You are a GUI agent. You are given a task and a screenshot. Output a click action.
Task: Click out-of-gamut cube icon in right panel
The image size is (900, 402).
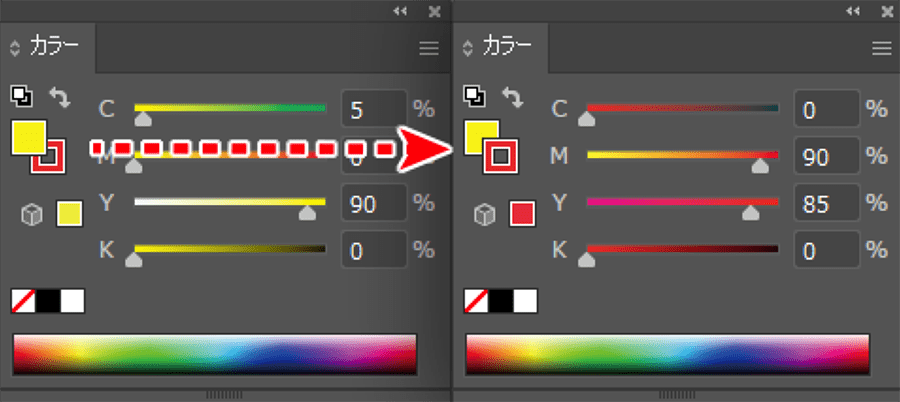tap(484, 215)
